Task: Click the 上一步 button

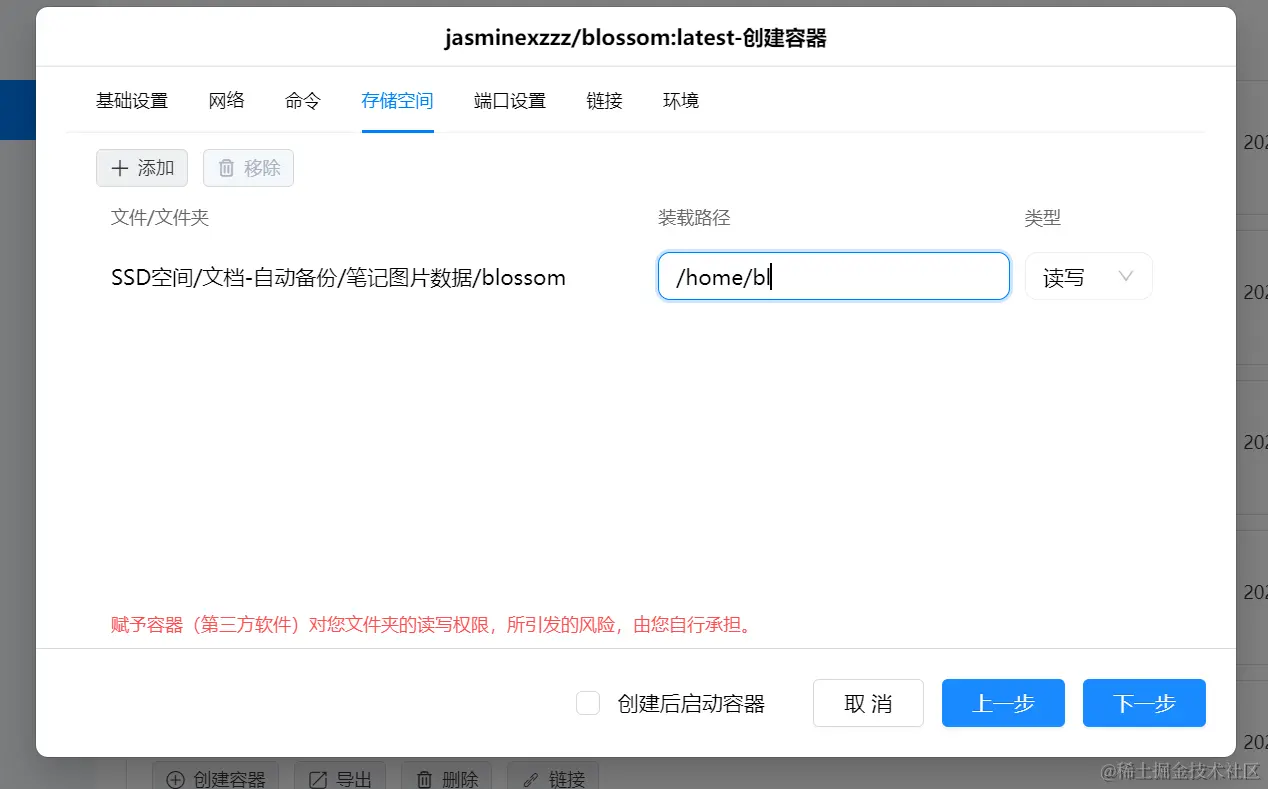Action: [1002, 703]
